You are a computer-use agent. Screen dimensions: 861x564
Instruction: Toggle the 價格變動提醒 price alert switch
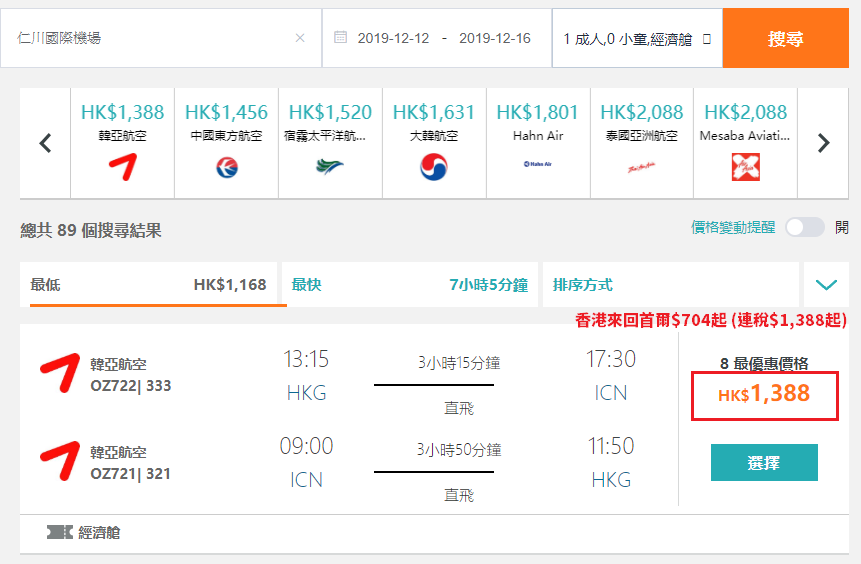804,227
